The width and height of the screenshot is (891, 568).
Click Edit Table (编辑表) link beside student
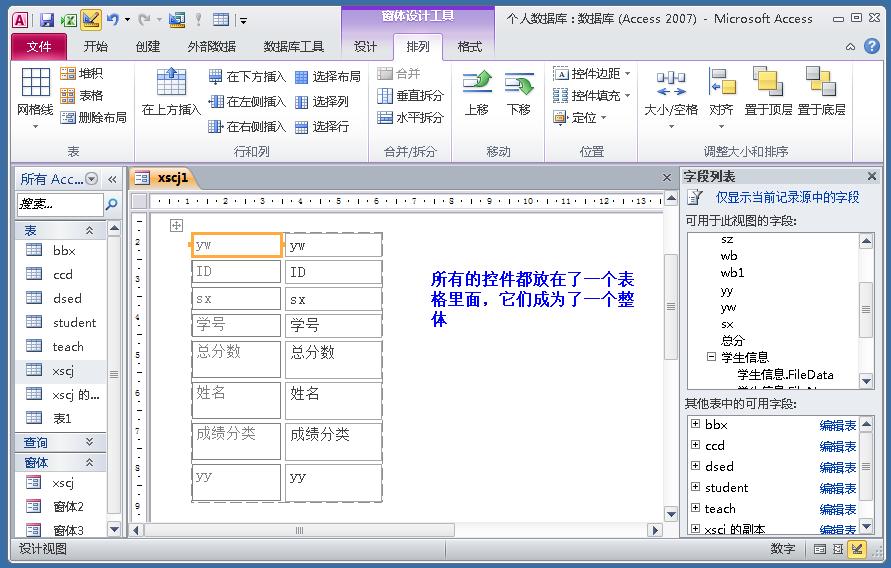(837, 488)
